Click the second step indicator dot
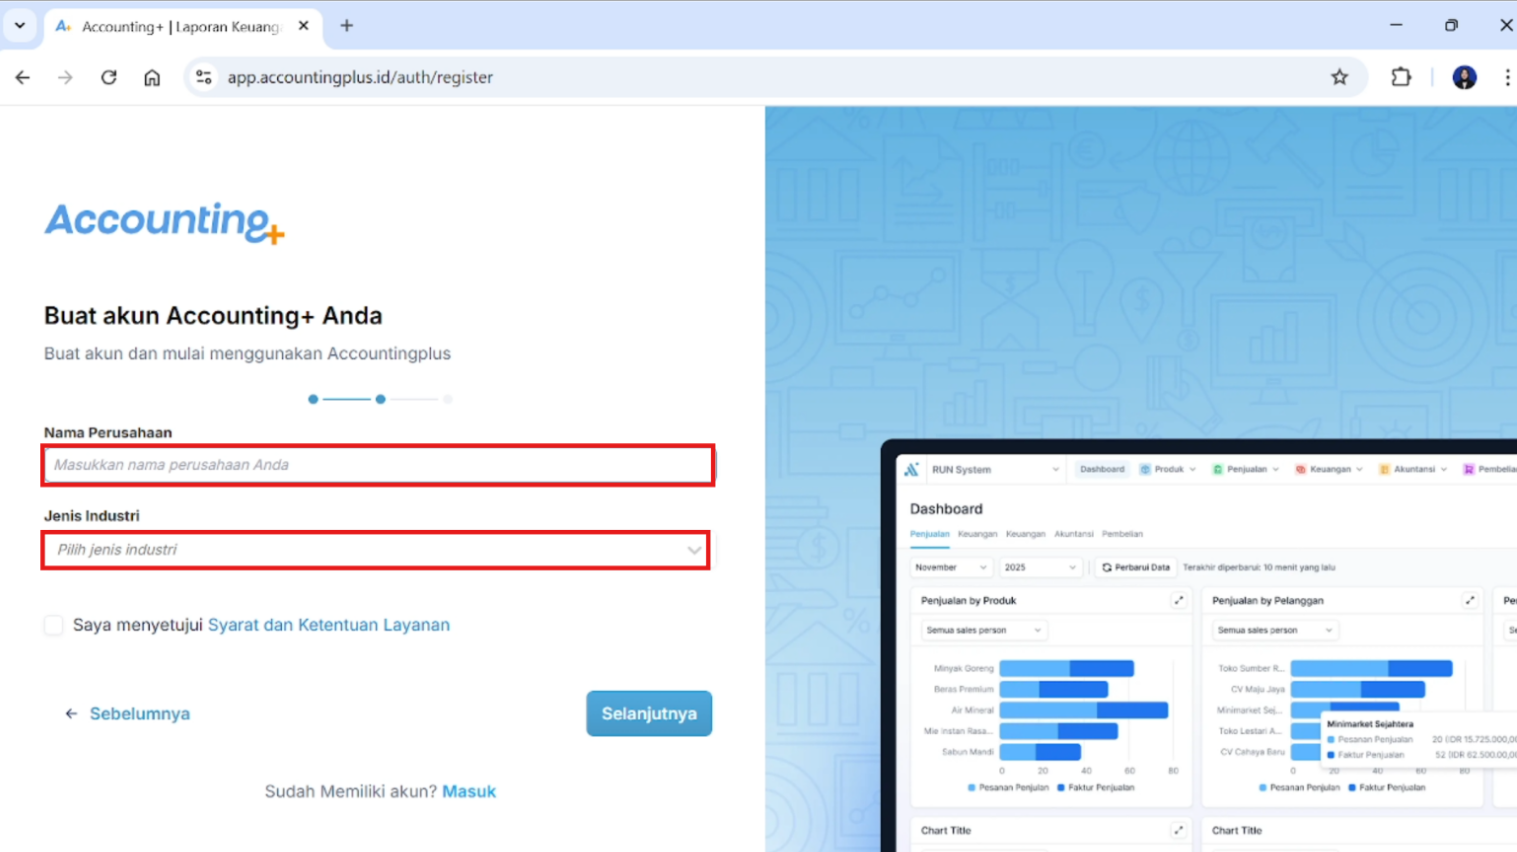Screen dimensions: 1517x852 (380, 399)
